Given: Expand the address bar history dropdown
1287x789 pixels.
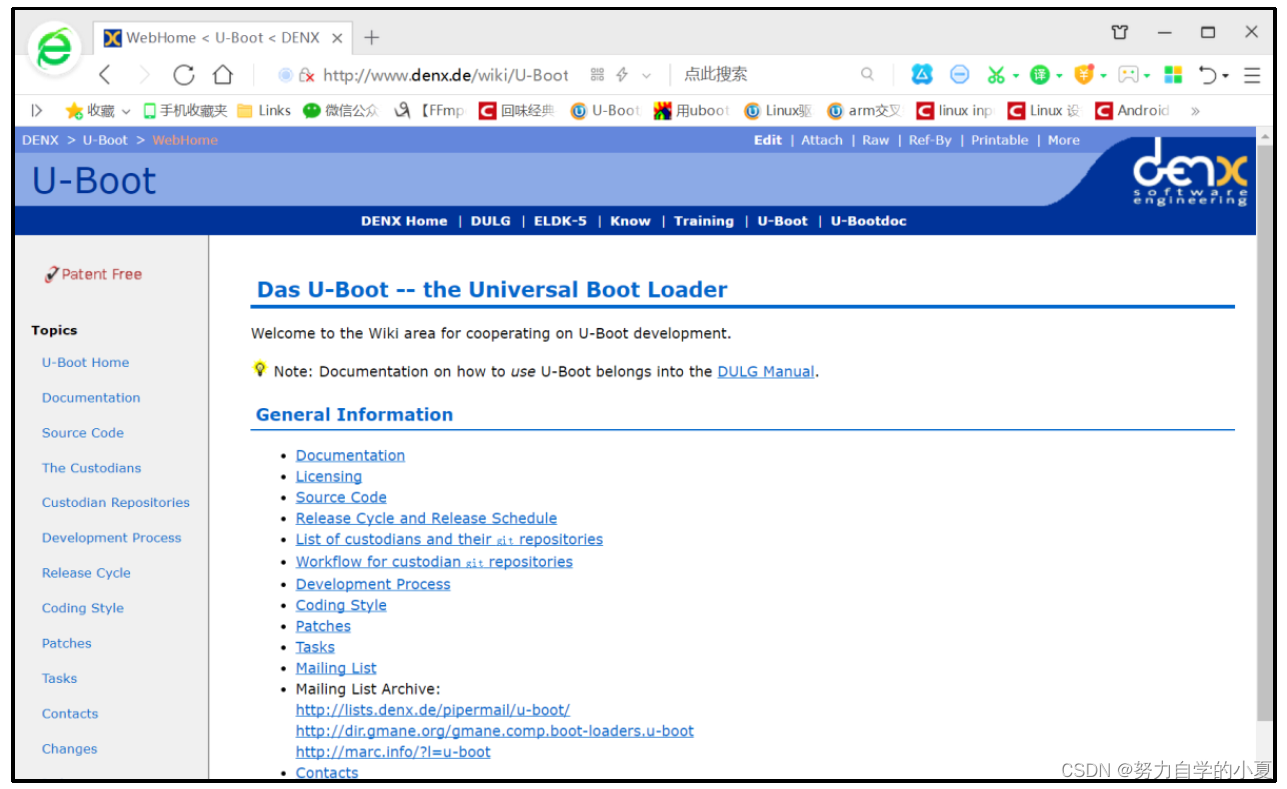Looking at the screenshot, I should click(646, 75).
